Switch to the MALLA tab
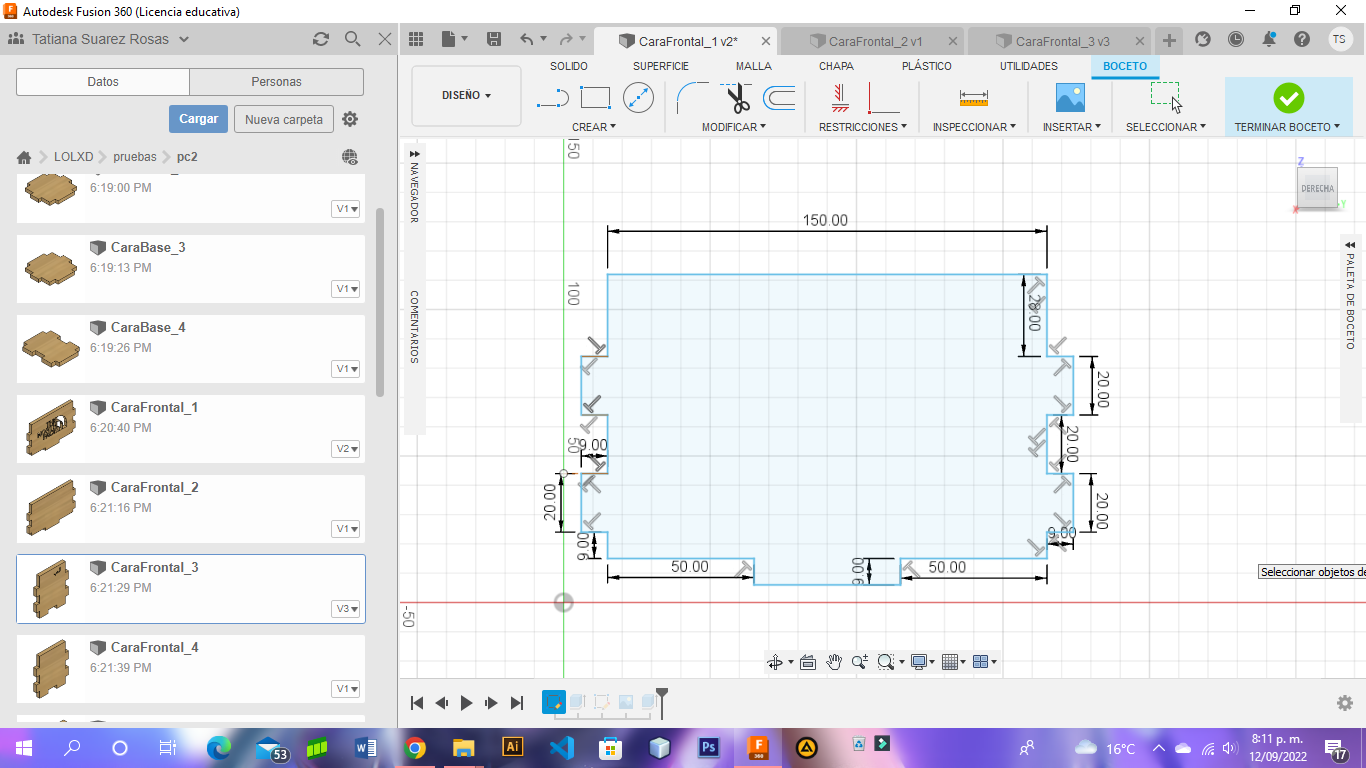Viewport: 1366px width, 768px height. pyautogui.click(x=754, y=66)
